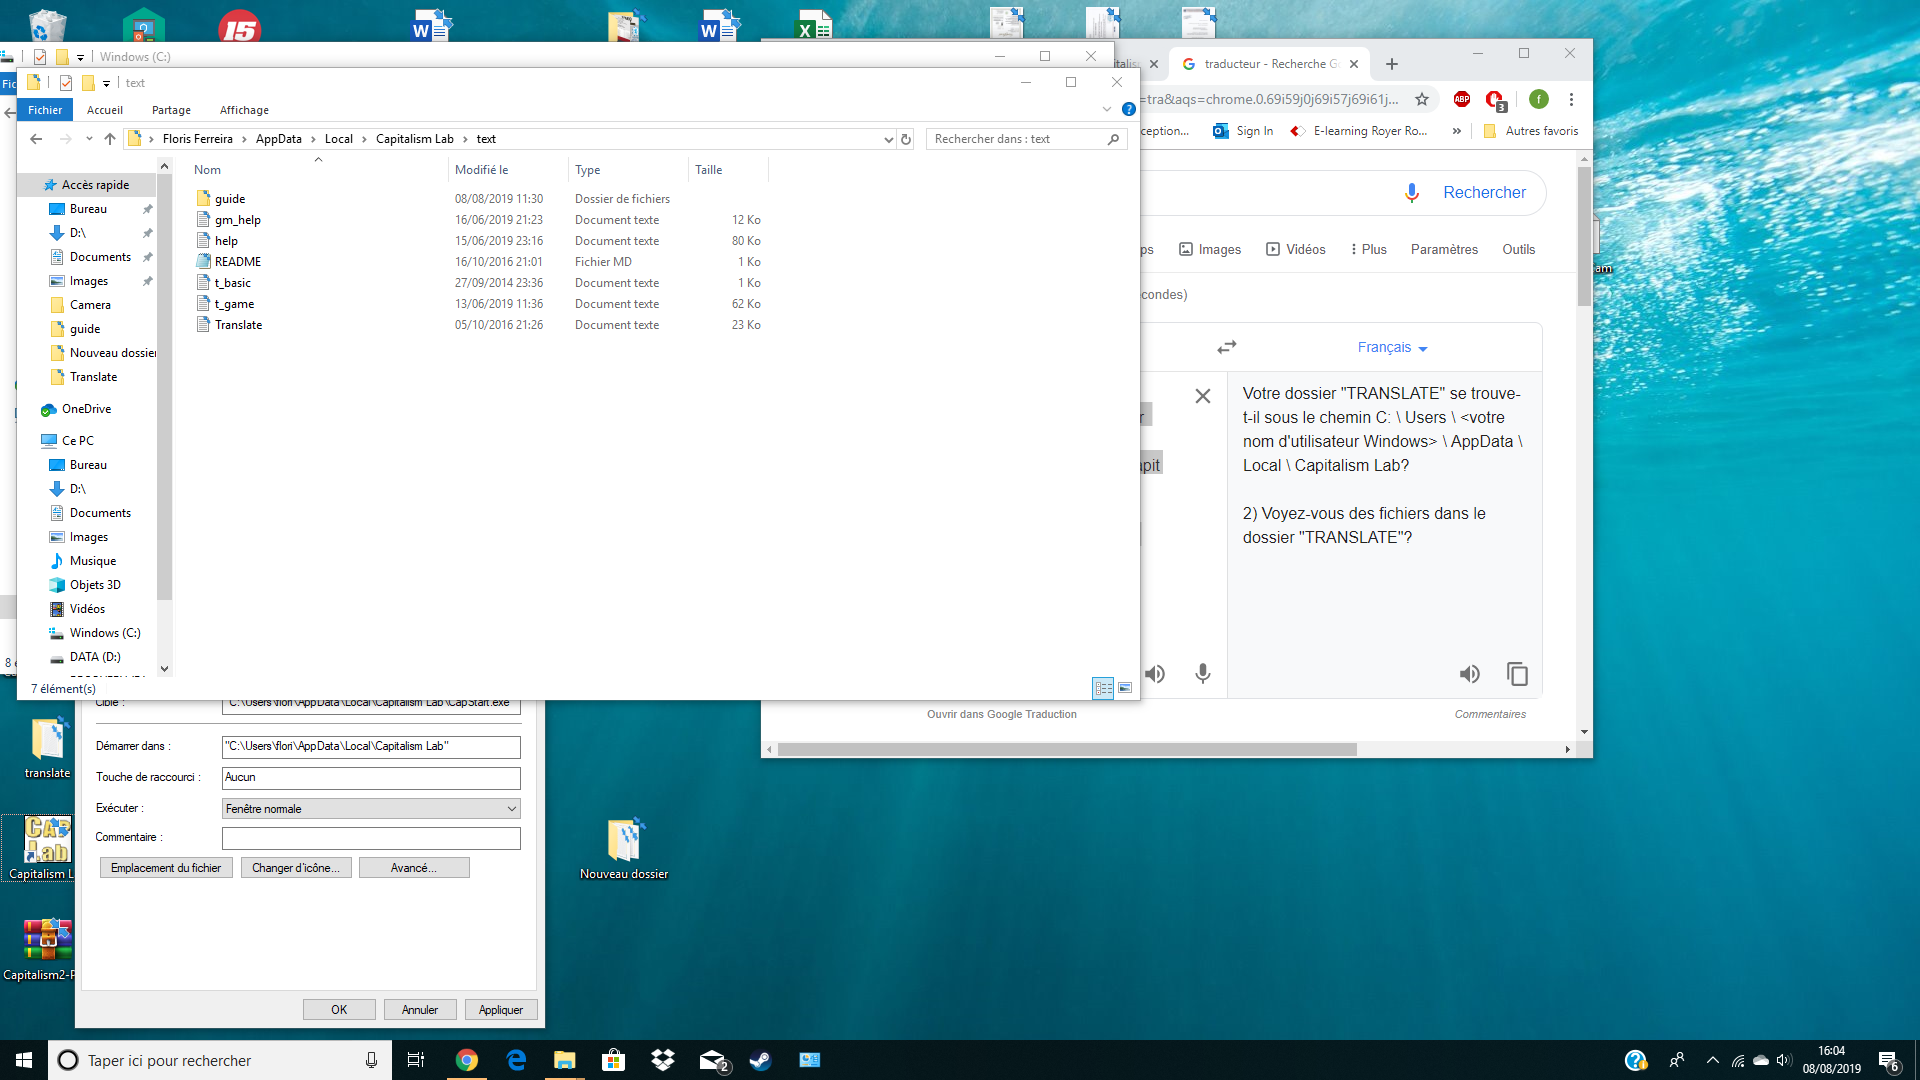The width and height of the screenshot is (1920, 1080).
Task: Open the Partage ribbon tab
Action: tap(171, 110)
